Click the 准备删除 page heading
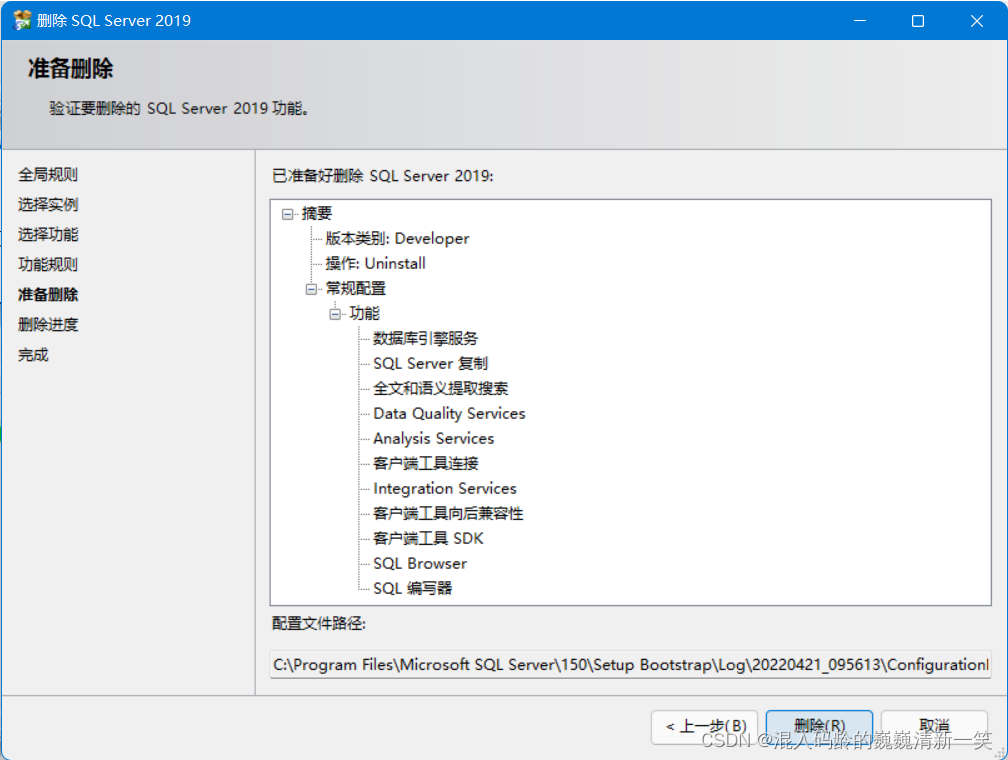This screenshot has height=760, width=1008. pos(71,68)
